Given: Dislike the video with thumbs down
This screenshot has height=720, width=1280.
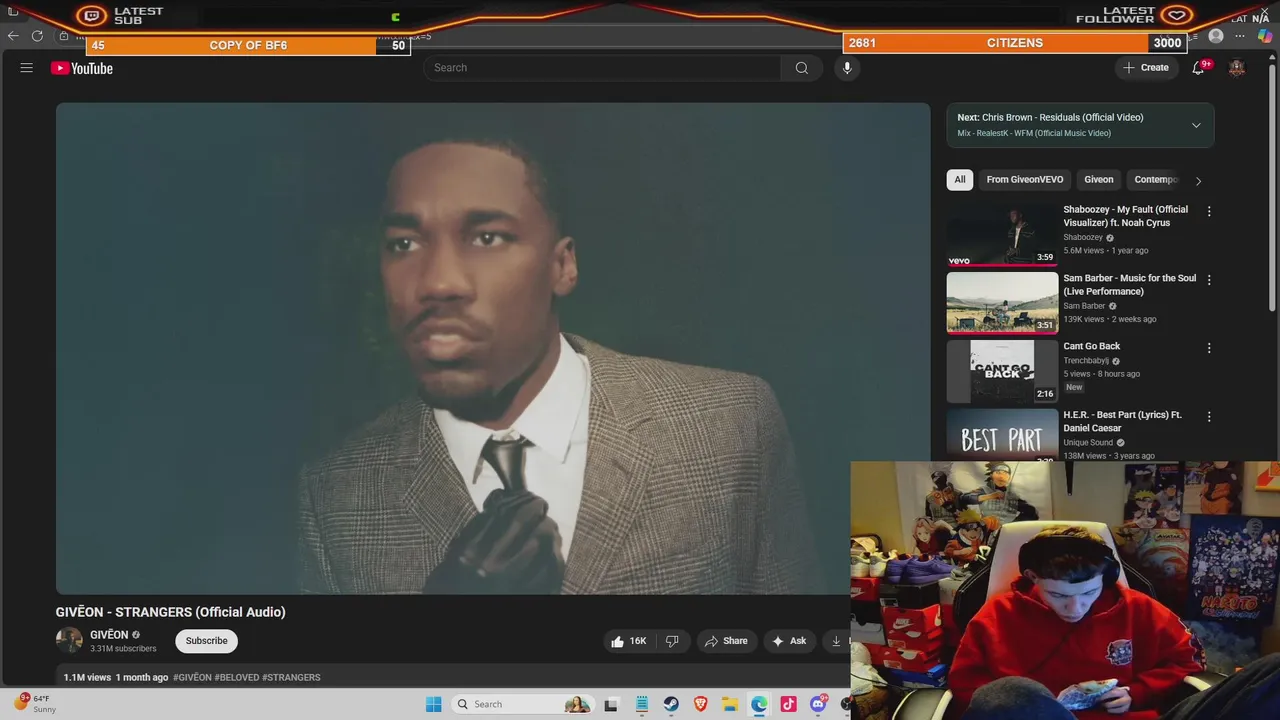Looking at the screenshot, I should pos(672,641).
